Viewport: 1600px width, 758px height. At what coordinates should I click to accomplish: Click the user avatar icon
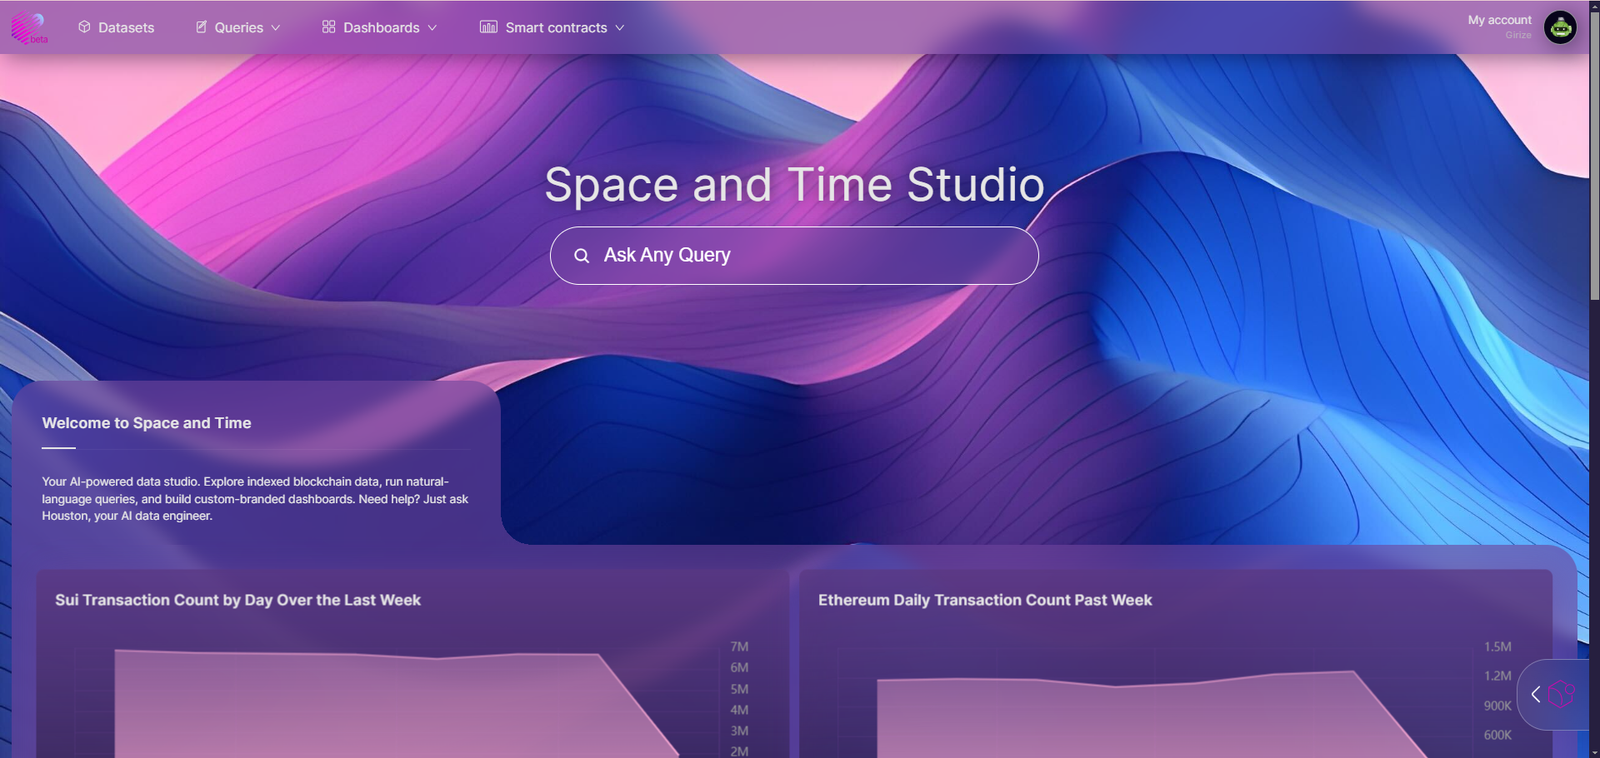pos(1560,27)
